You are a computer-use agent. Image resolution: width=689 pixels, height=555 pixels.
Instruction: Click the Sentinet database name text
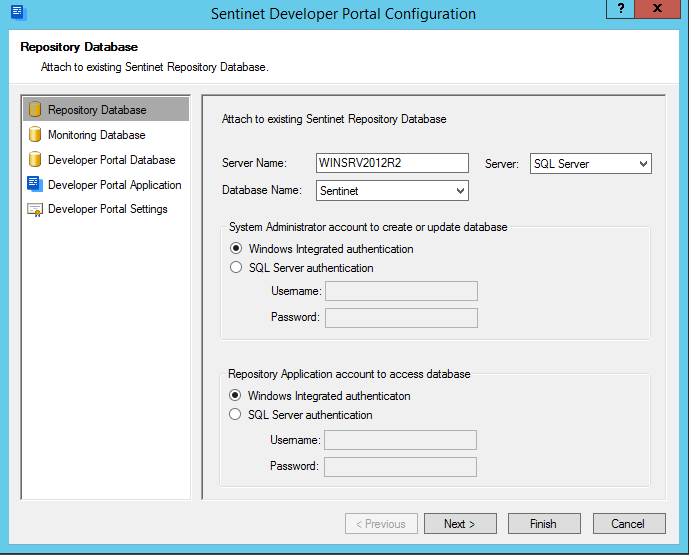click(x=339, y=191)
